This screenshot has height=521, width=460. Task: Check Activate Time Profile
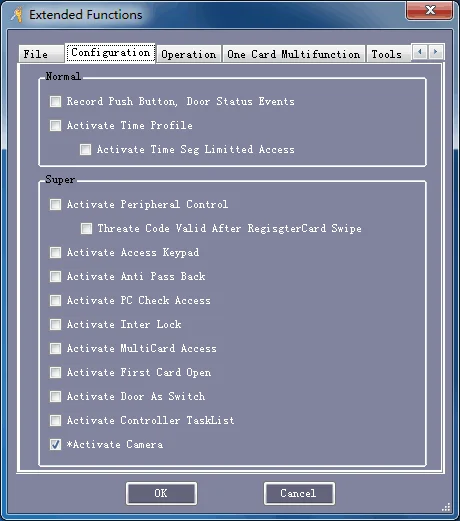coord(55,125)
